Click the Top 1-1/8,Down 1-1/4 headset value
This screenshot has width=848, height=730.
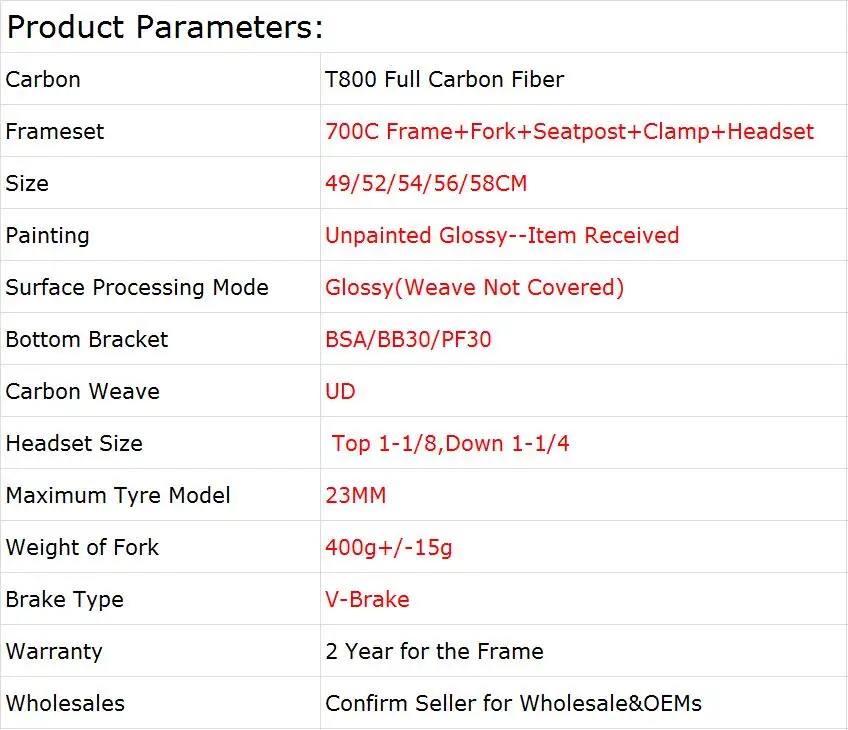(x=450, y=444)
